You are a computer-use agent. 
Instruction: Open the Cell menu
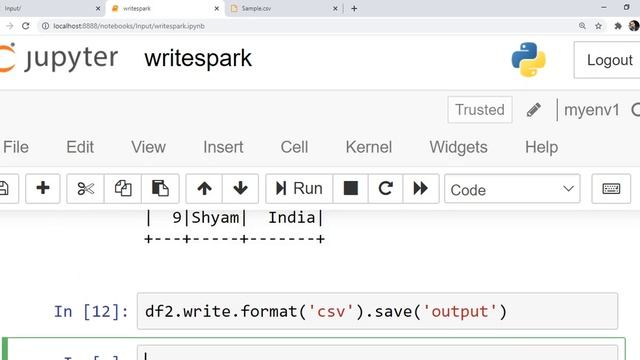294,147
